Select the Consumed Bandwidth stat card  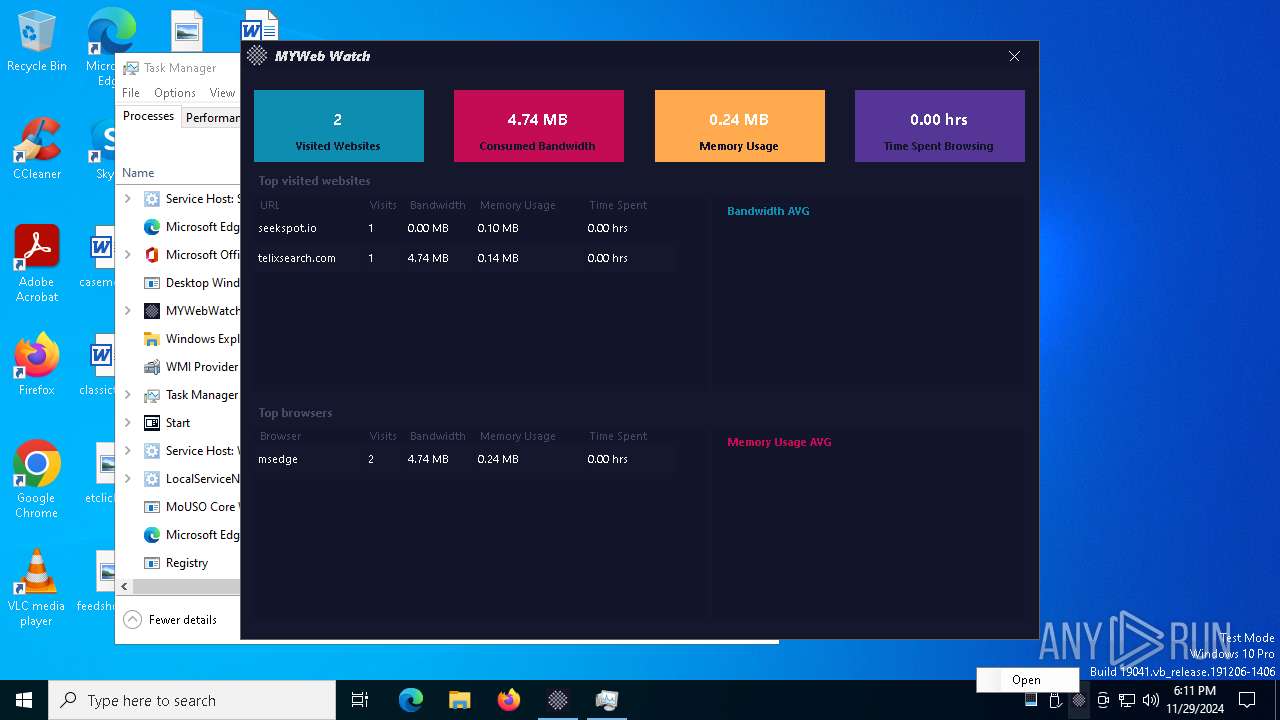pyautogui.click(x=539, y=126)
